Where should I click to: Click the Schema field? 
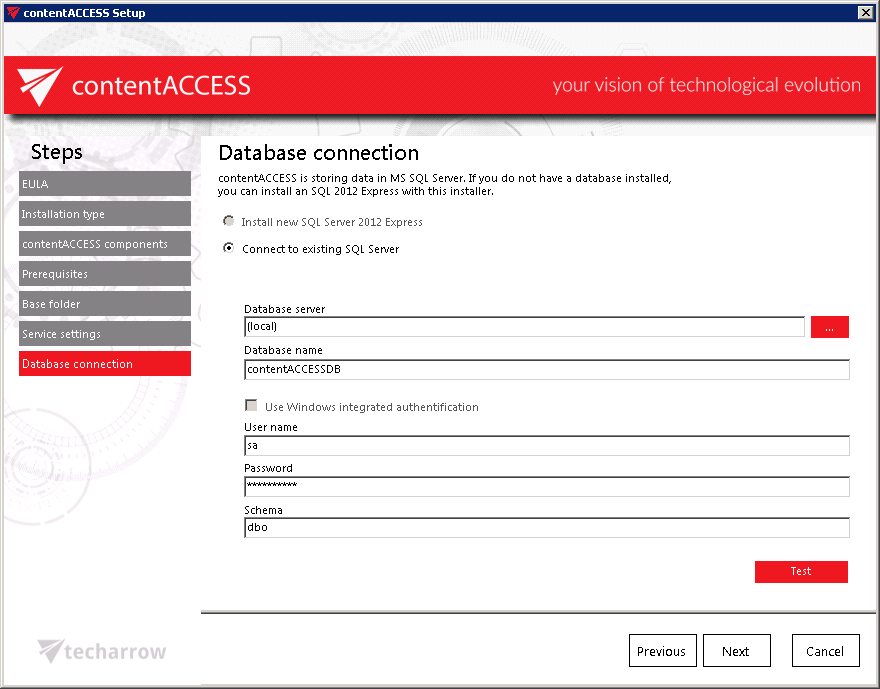coord(547,527)
